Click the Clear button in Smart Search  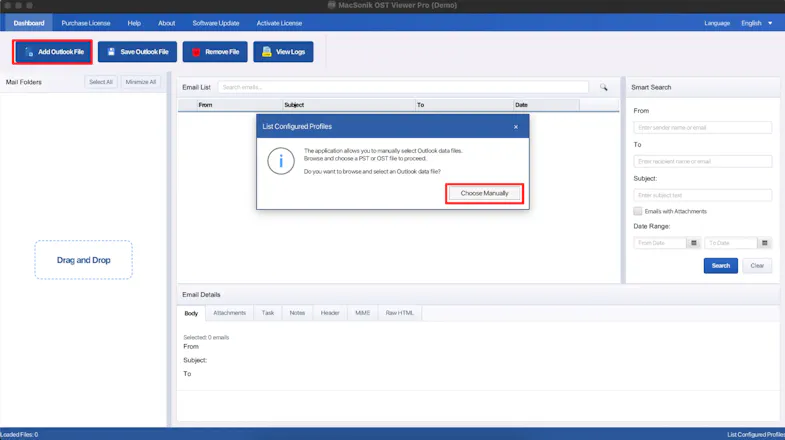(757, 266)
